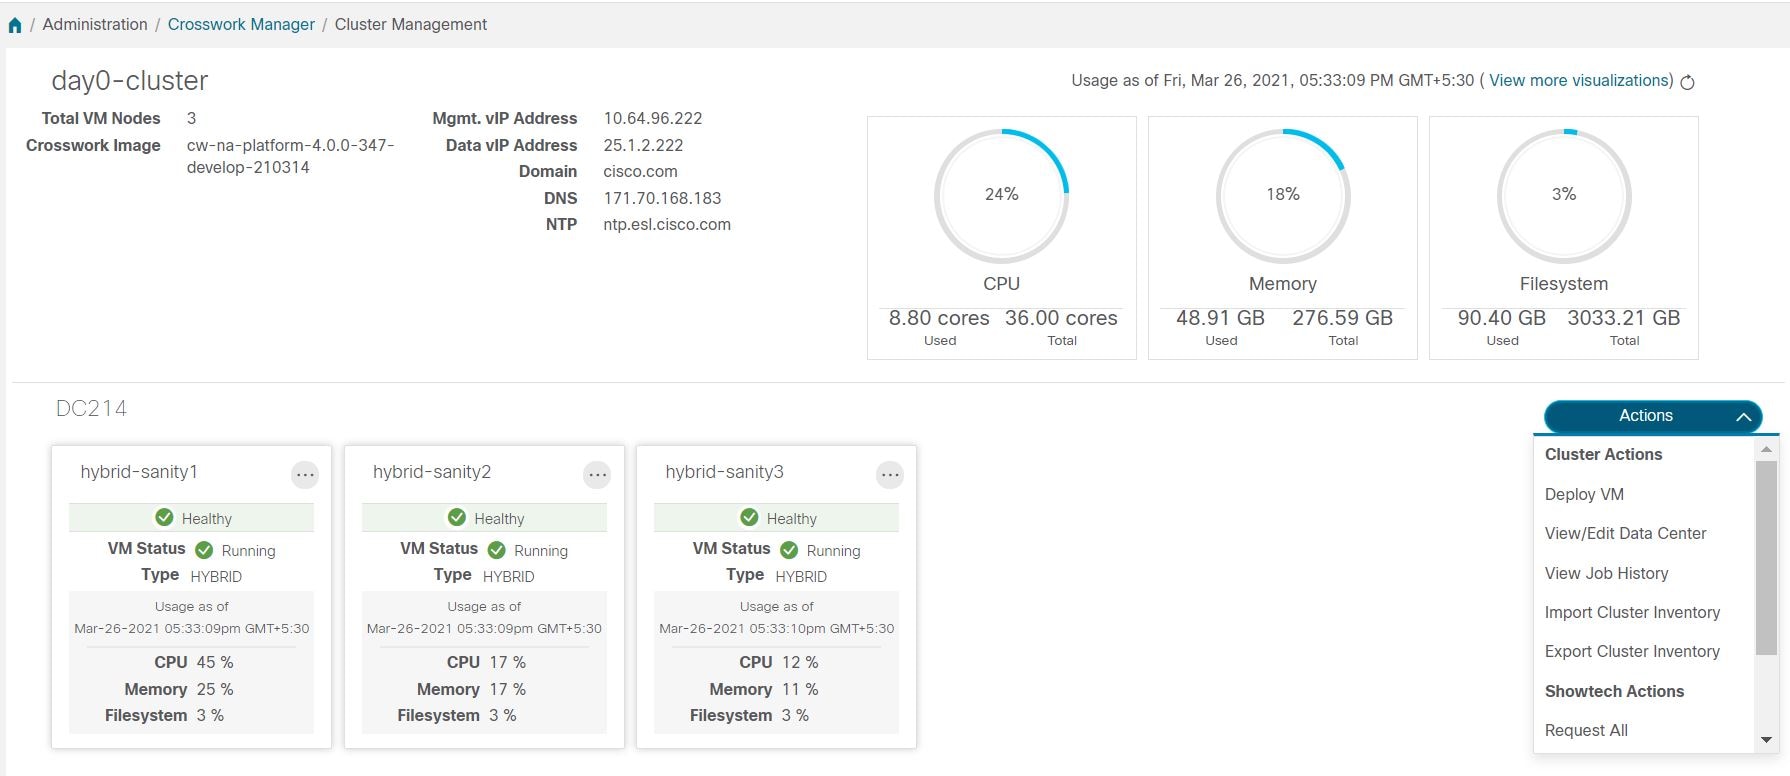Open View more visualizations link
This screenshot has height=776, width=1790.
1579,80
